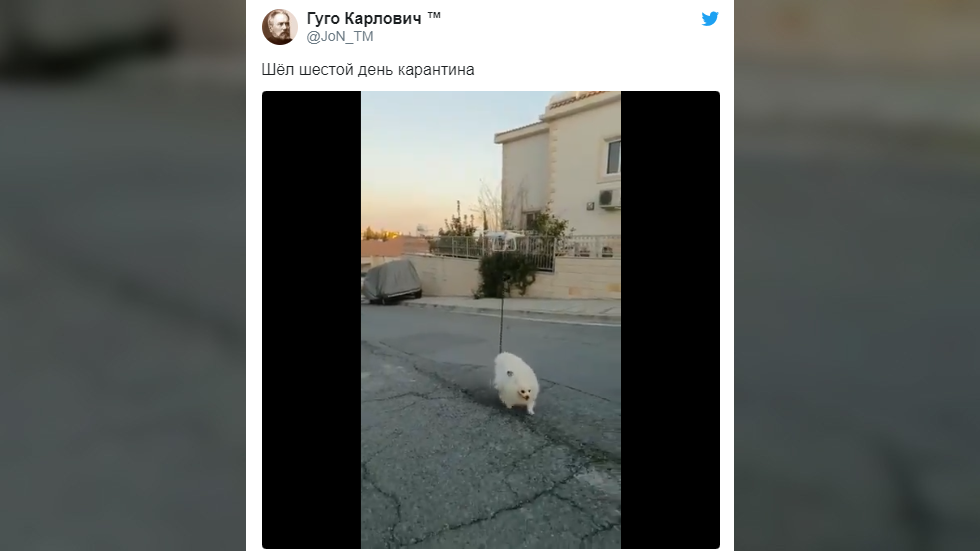Click the air conditioner unit on building
Viewport: 980px width, 551px height.
609,198
